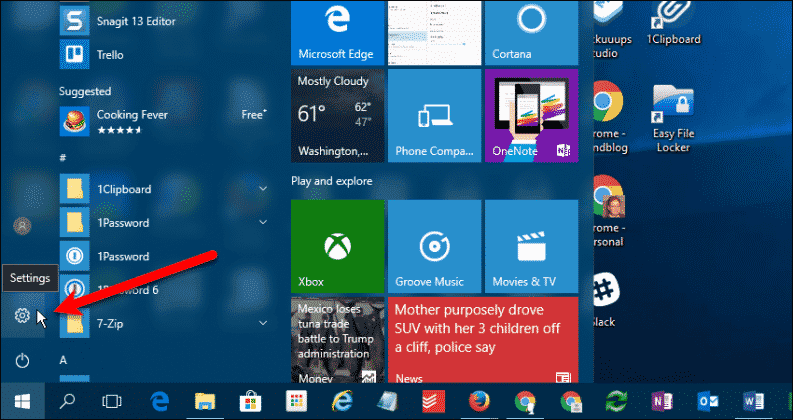Expand the 1Clipboard folder chevron

(x=263, y=189)
